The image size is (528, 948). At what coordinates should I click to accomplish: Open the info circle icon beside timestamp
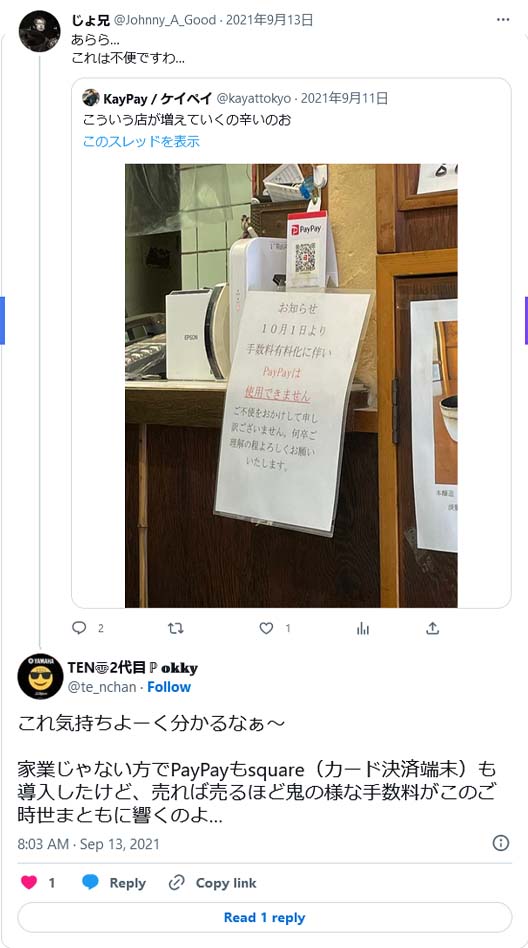[501, 843]
